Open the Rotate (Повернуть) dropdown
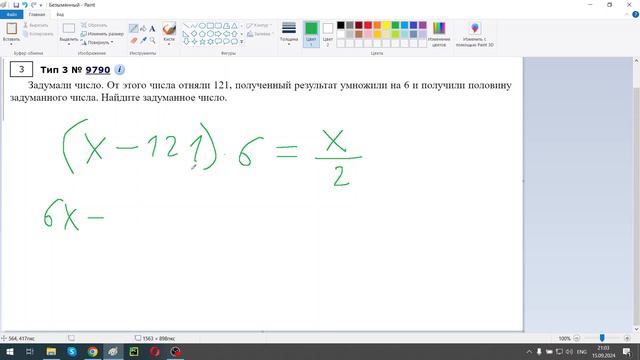 tap(97, 42)
